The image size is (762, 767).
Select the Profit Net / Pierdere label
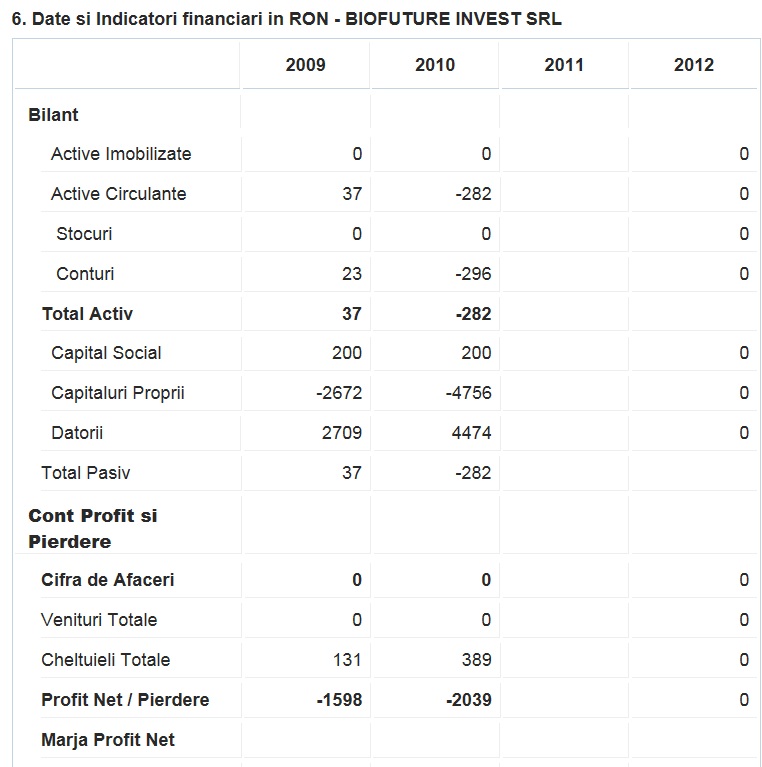click(x=125, y=700)
